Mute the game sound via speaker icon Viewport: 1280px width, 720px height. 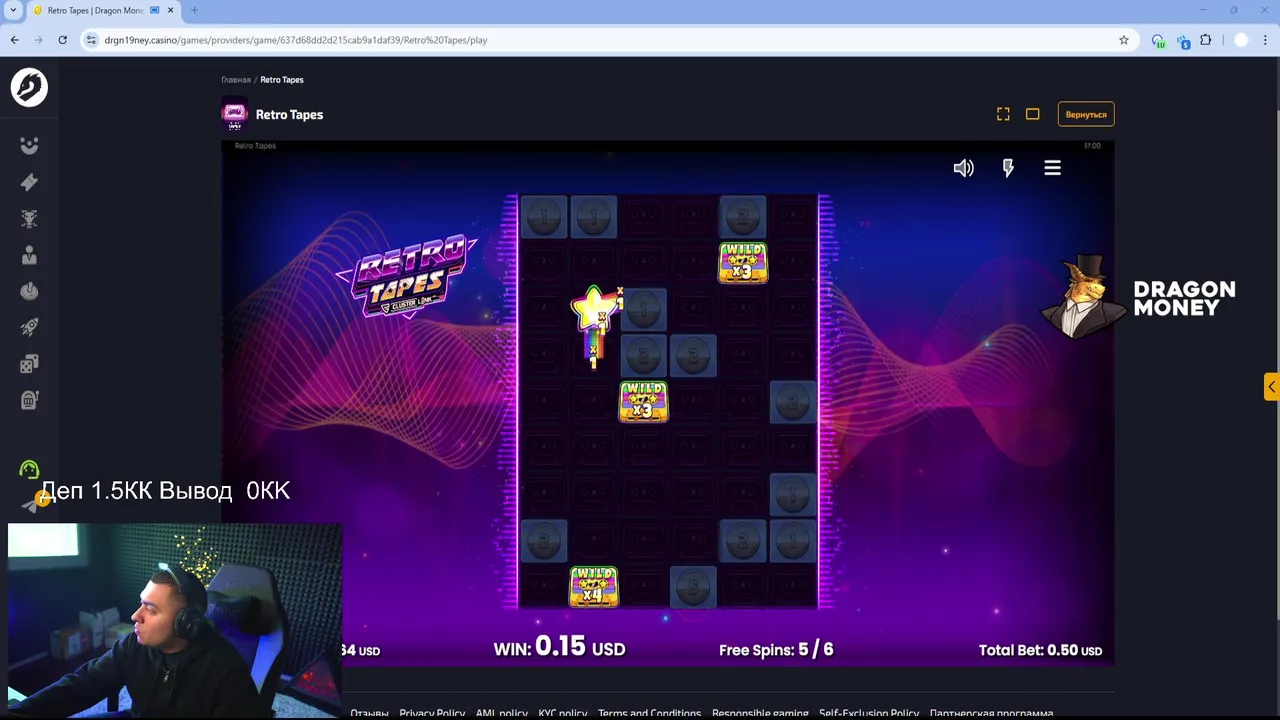[x=963, y=168]
